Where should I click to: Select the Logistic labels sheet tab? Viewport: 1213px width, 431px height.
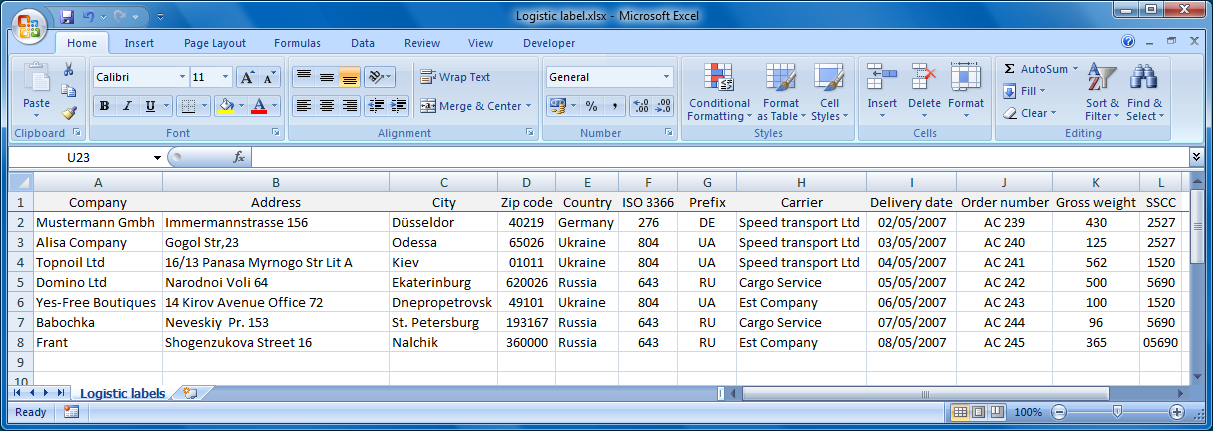[122, 393]
